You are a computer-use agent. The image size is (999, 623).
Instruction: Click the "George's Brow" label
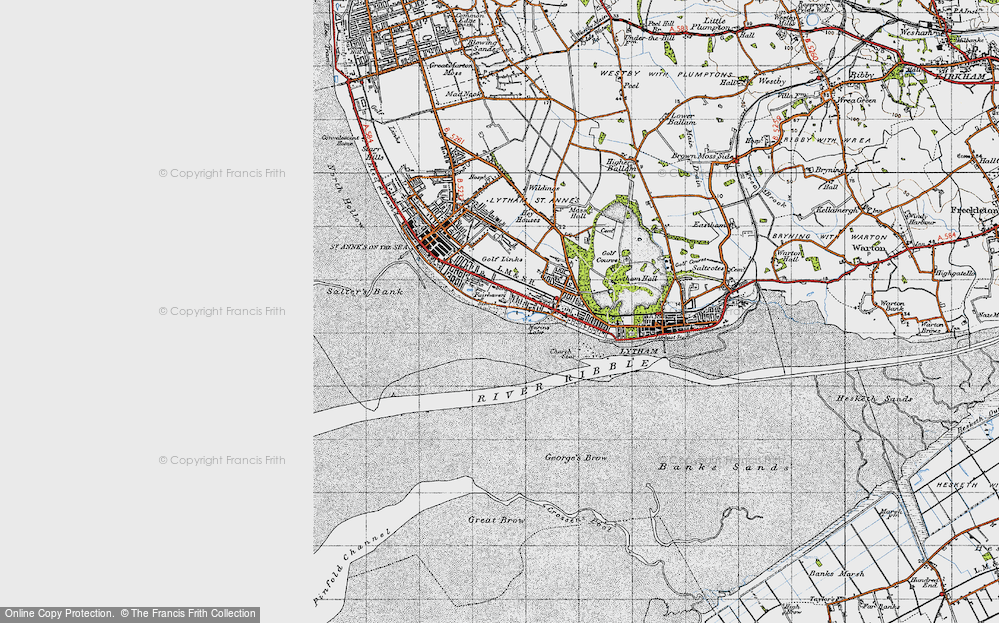coord(576,457)
